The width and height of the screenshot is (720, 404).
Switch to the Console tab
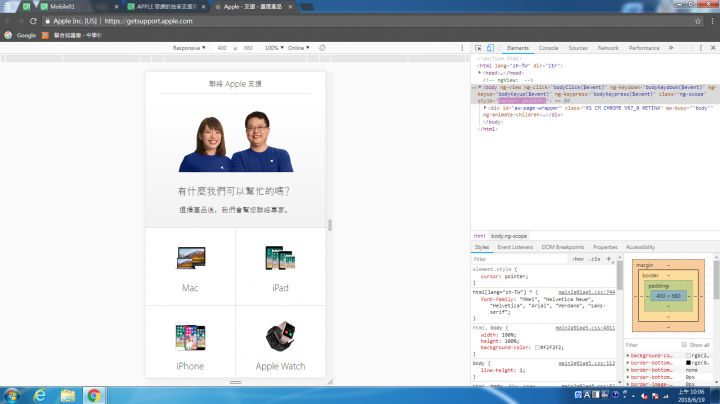(x=548, y=48)
